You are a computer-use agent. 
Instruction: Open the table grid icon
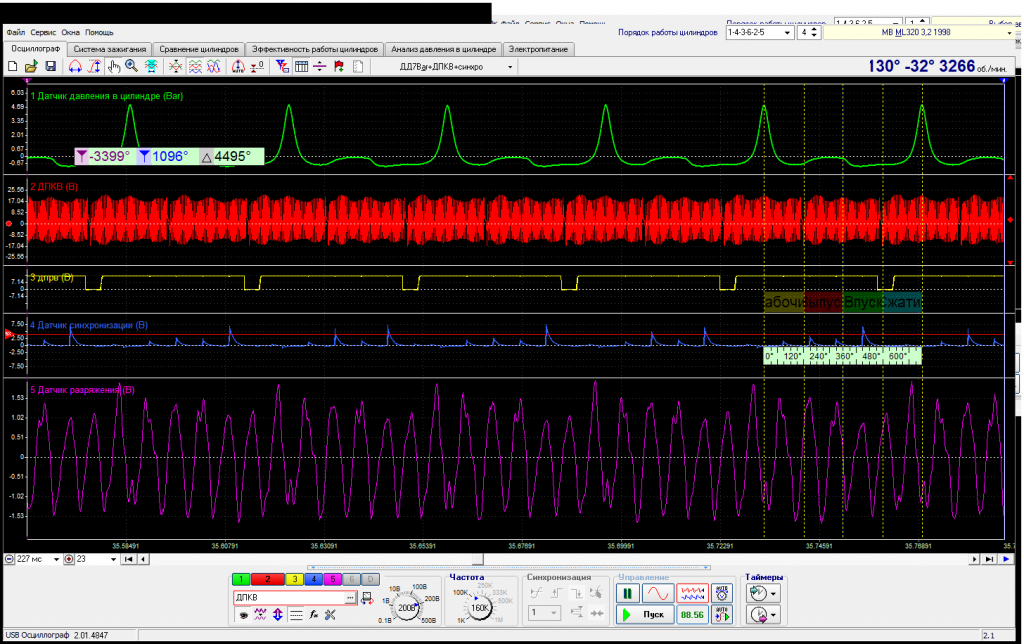coord(301,67)
